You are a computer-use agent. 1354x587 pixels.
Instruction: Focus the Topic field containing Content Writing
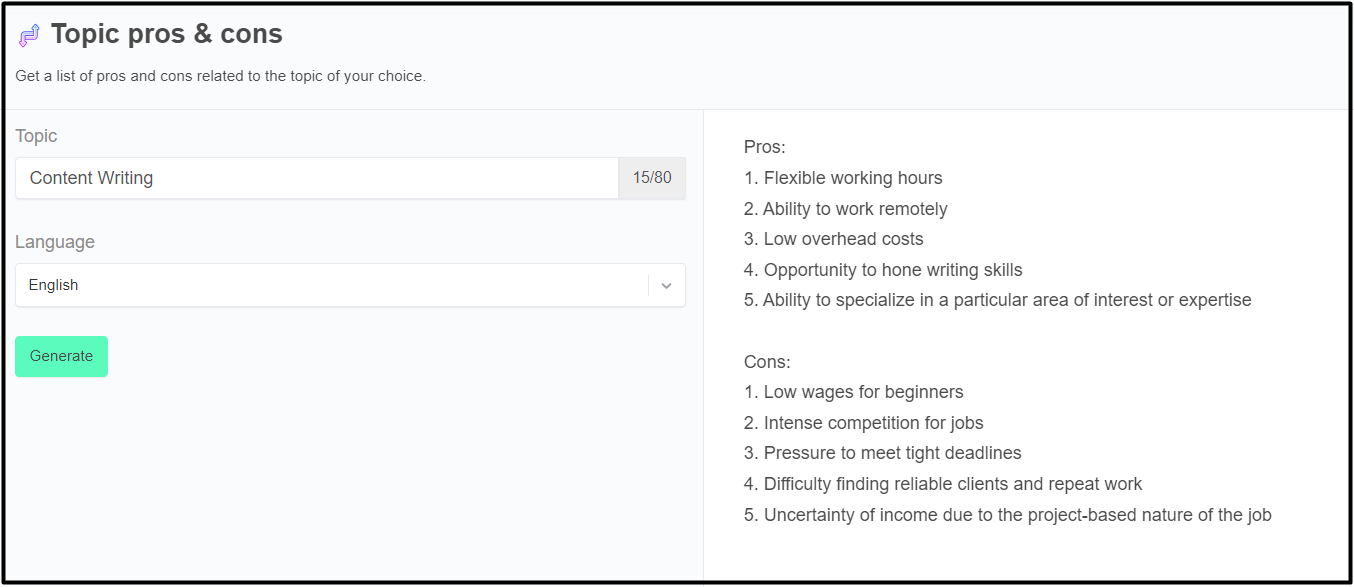(x=316, y=178)
